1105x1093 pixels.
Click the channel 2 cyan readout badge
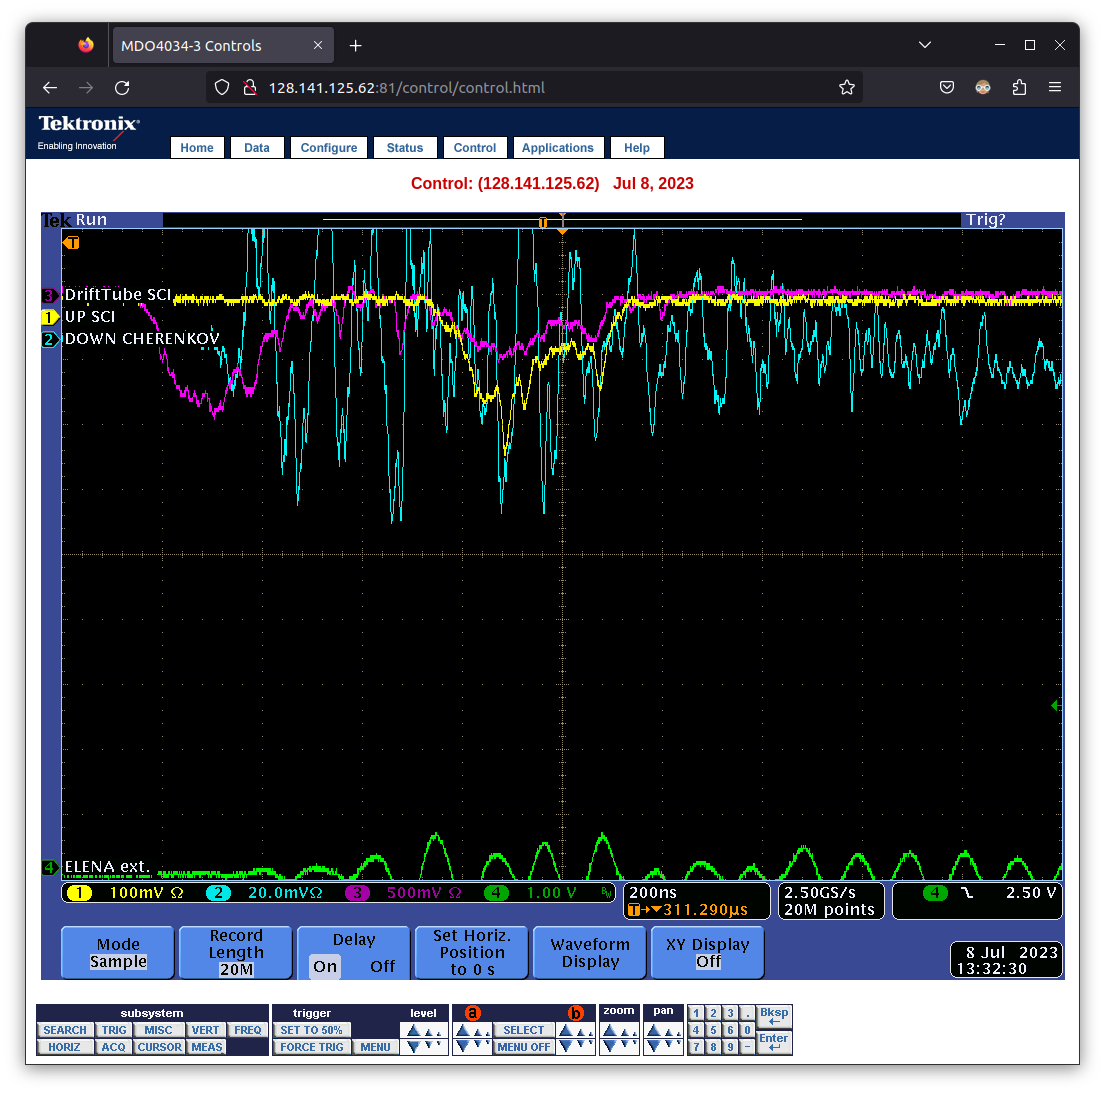pyautogui.click(x=218, y=893)
